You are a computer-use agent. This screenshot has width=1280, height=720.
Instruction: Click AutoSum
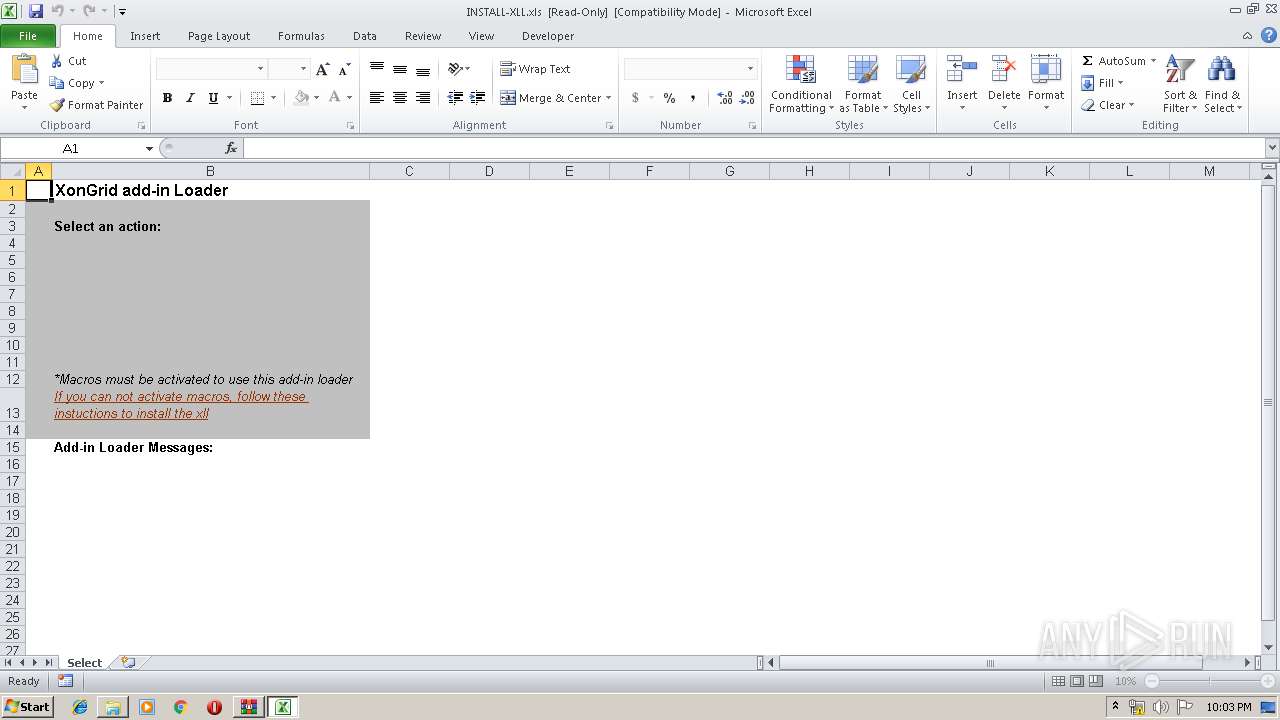click(x=1114, y=61)
